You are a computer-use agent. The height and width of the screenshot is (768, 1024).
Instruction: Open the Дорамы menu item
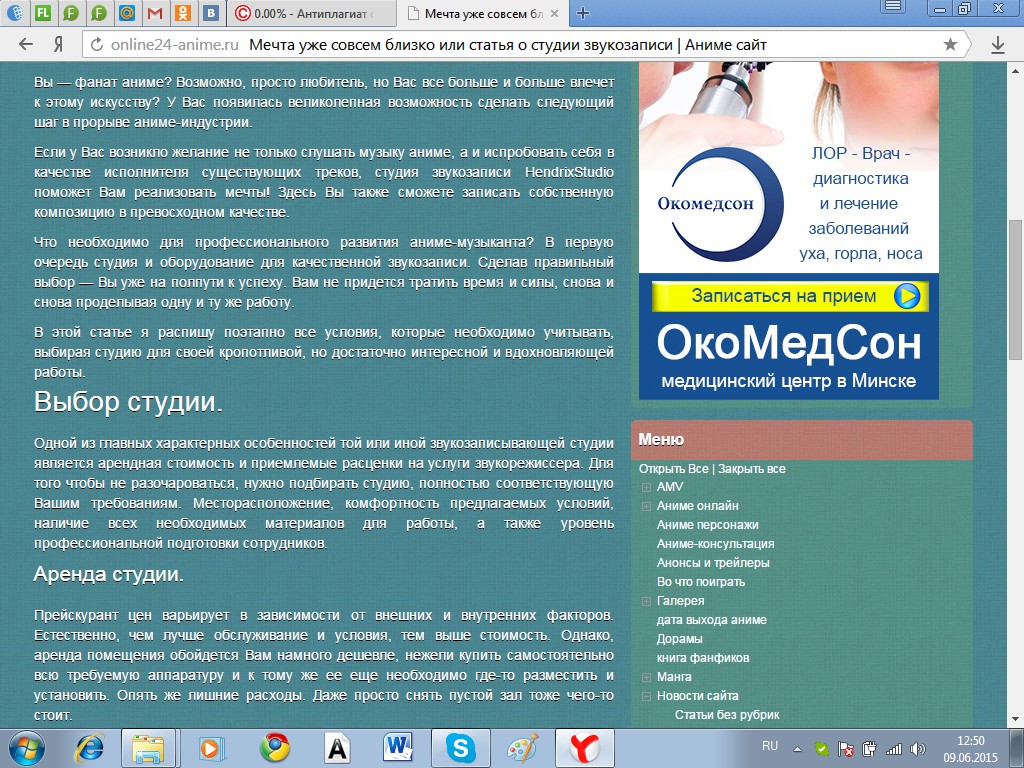(x=679, y=639)
